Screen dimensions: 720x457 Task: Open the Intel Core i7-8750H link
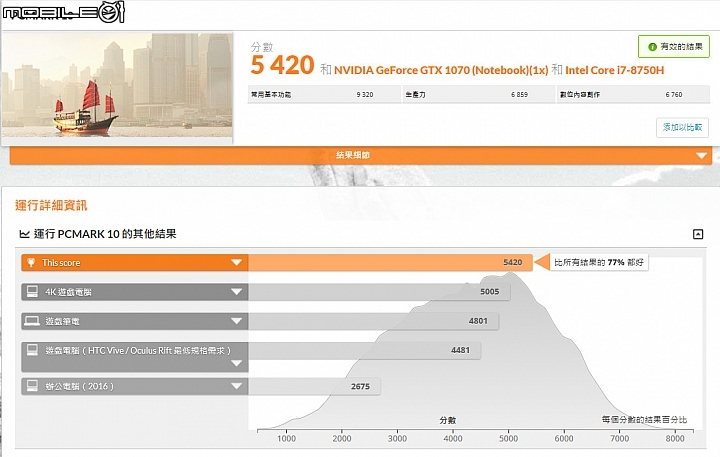614,70
